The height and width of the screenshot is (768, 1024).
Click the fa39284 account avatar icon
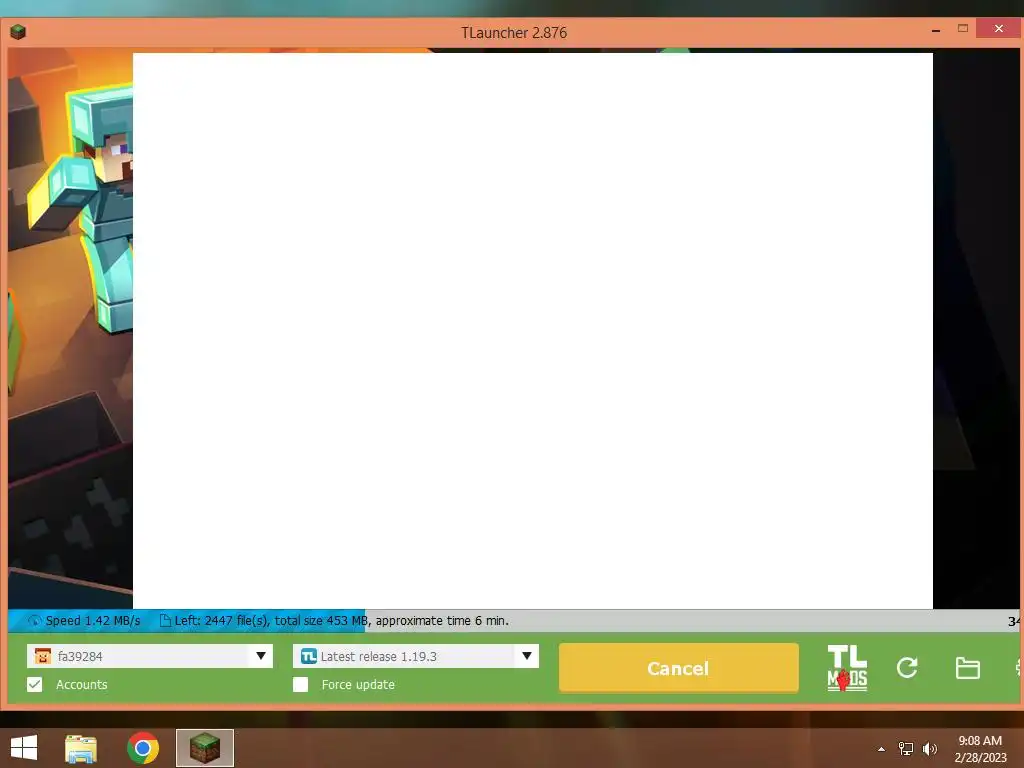click(x=42, y=656)
